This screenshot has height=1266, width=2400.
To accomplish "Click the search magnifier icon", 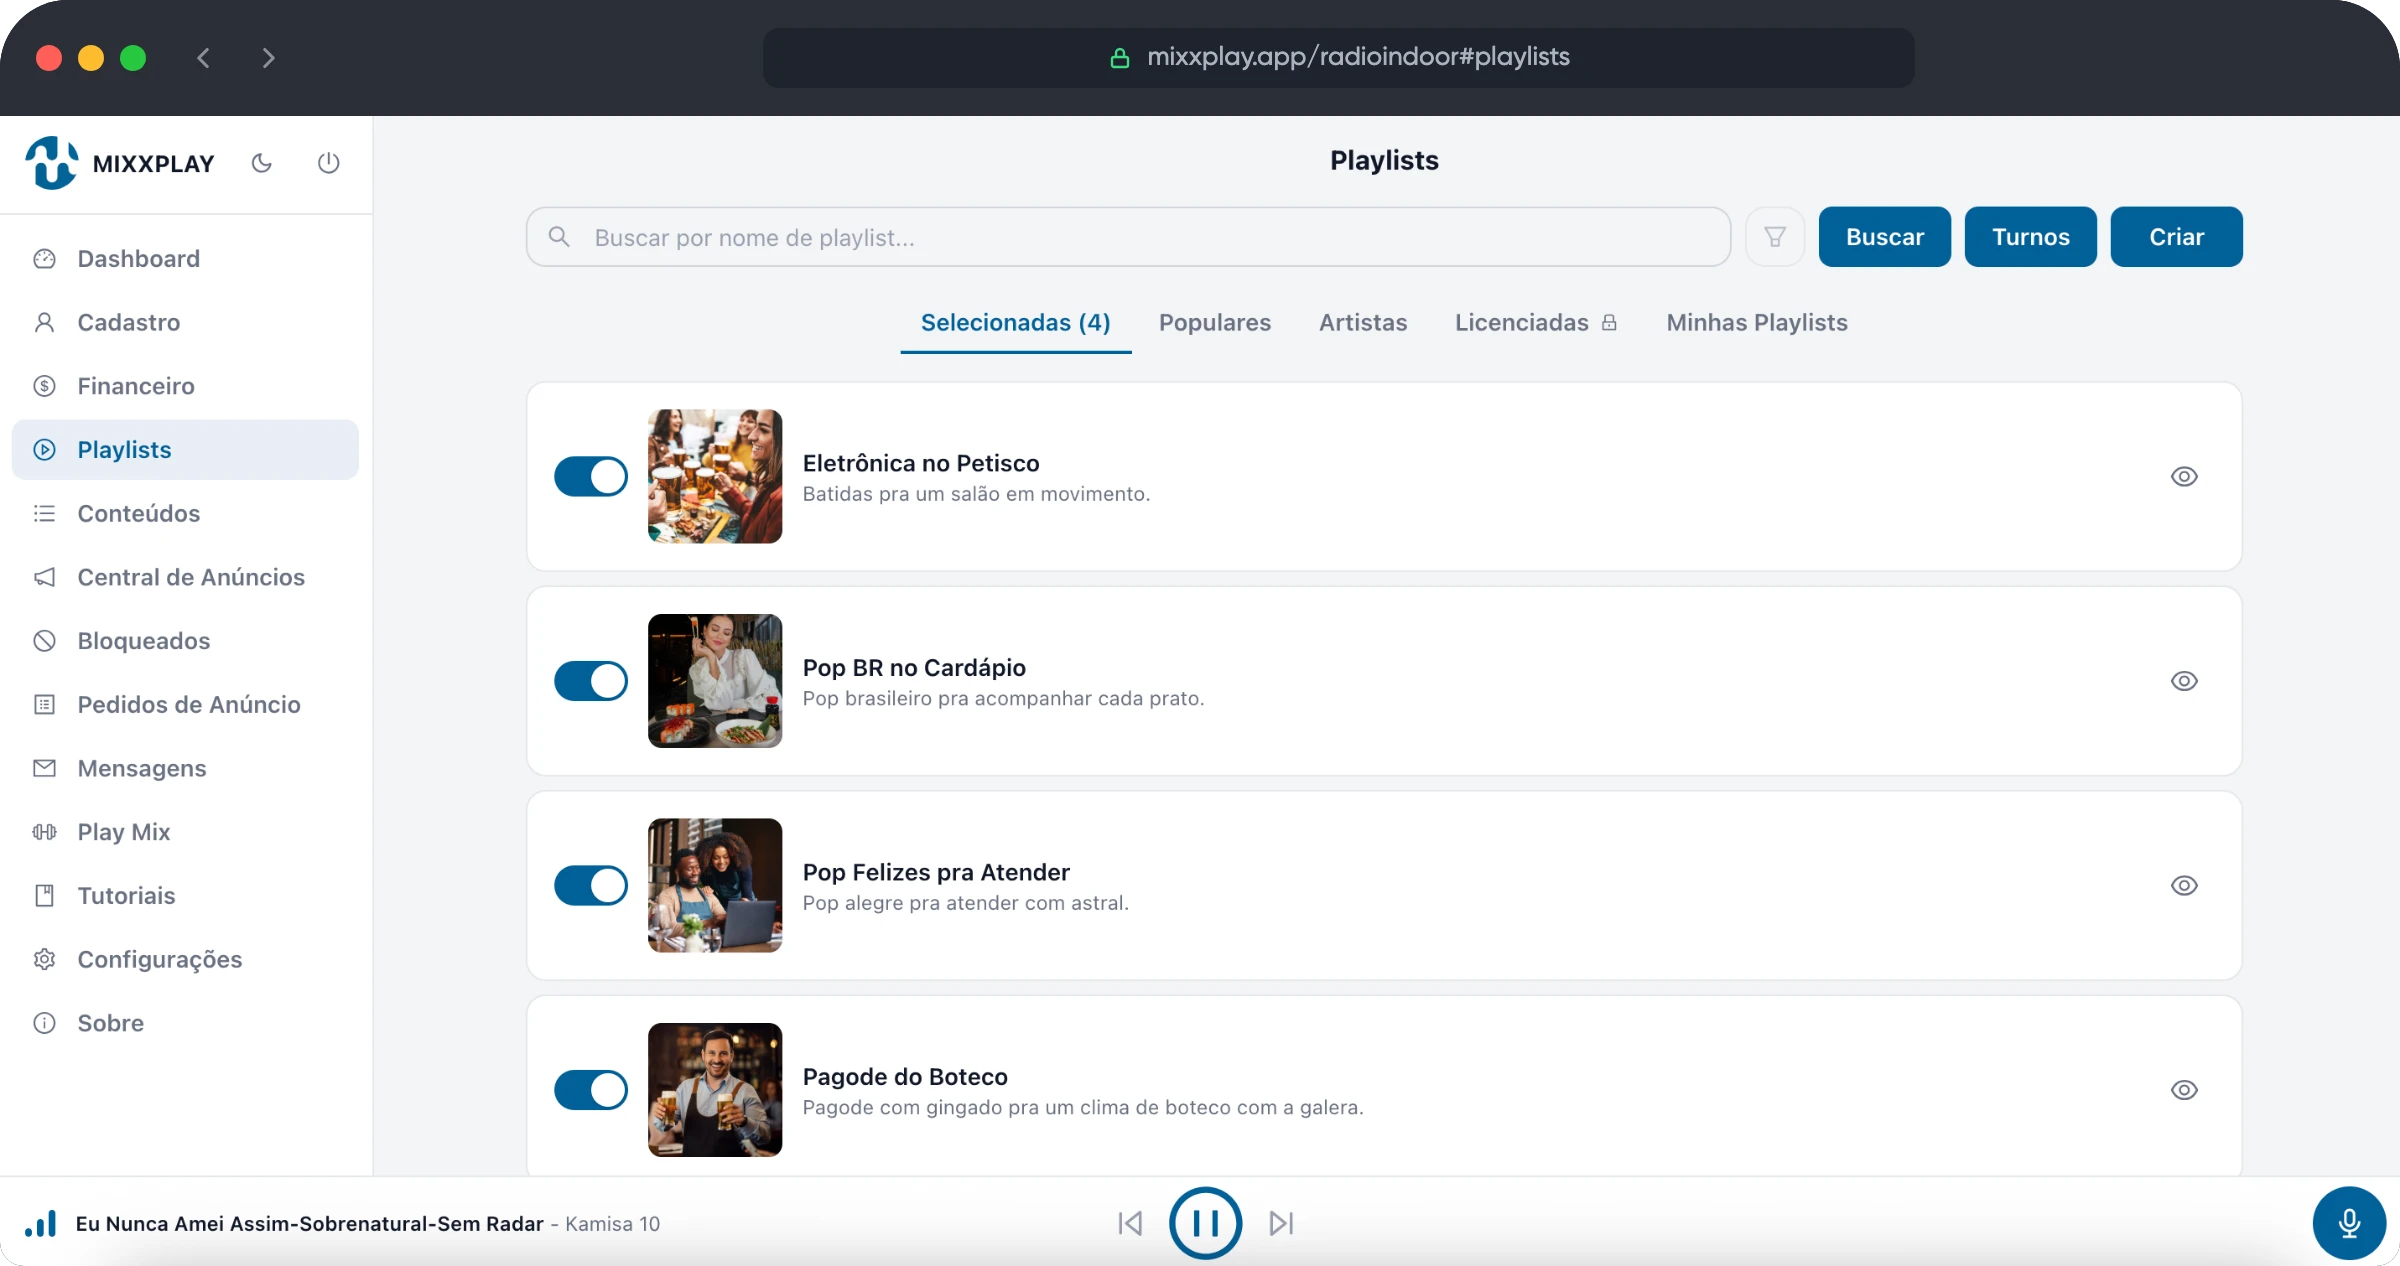I will [x=559, y=237].
